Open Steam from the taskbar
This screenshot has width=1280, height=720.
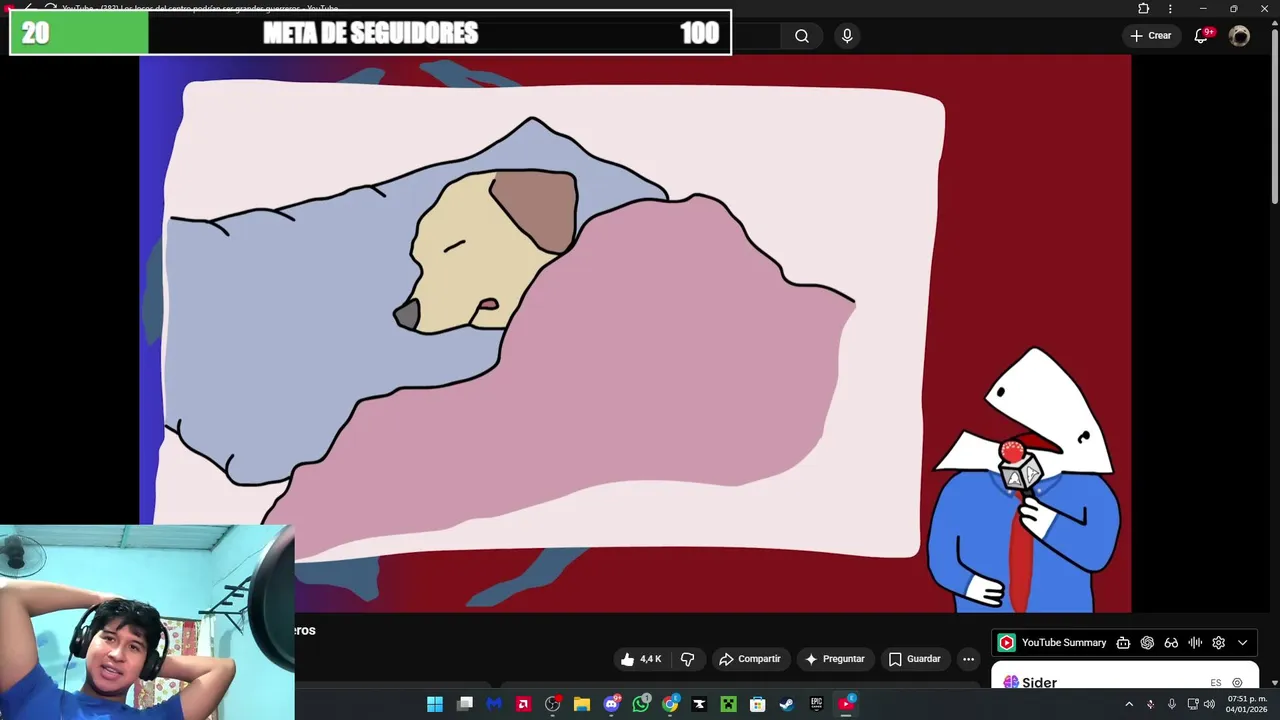point(787,704)
